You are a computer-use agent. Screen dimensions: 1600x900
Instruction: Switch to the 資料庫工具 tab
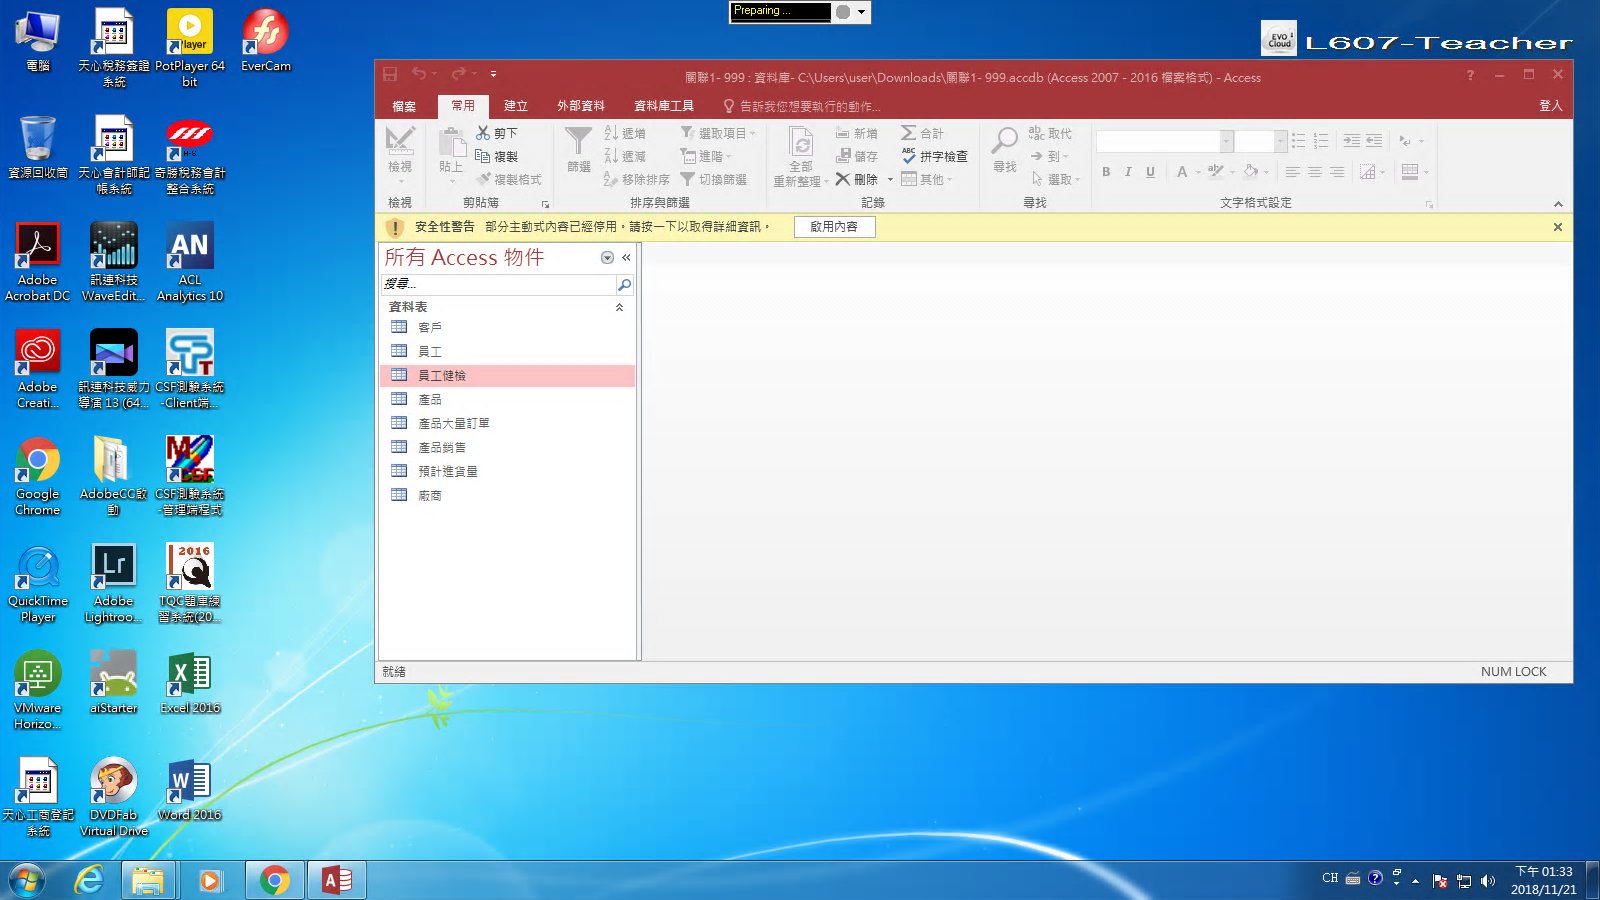point(664,106)
